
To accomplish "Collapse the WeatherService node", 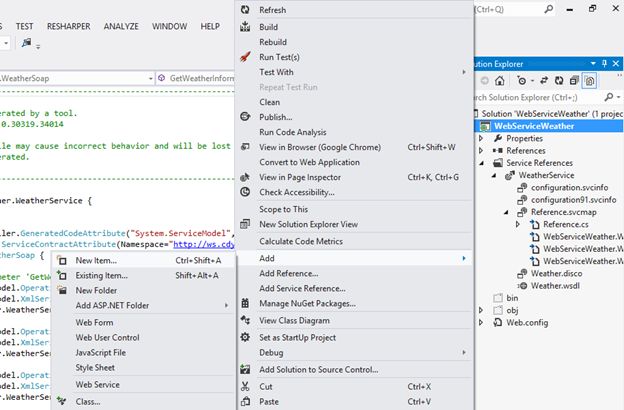I will [494, 176].
